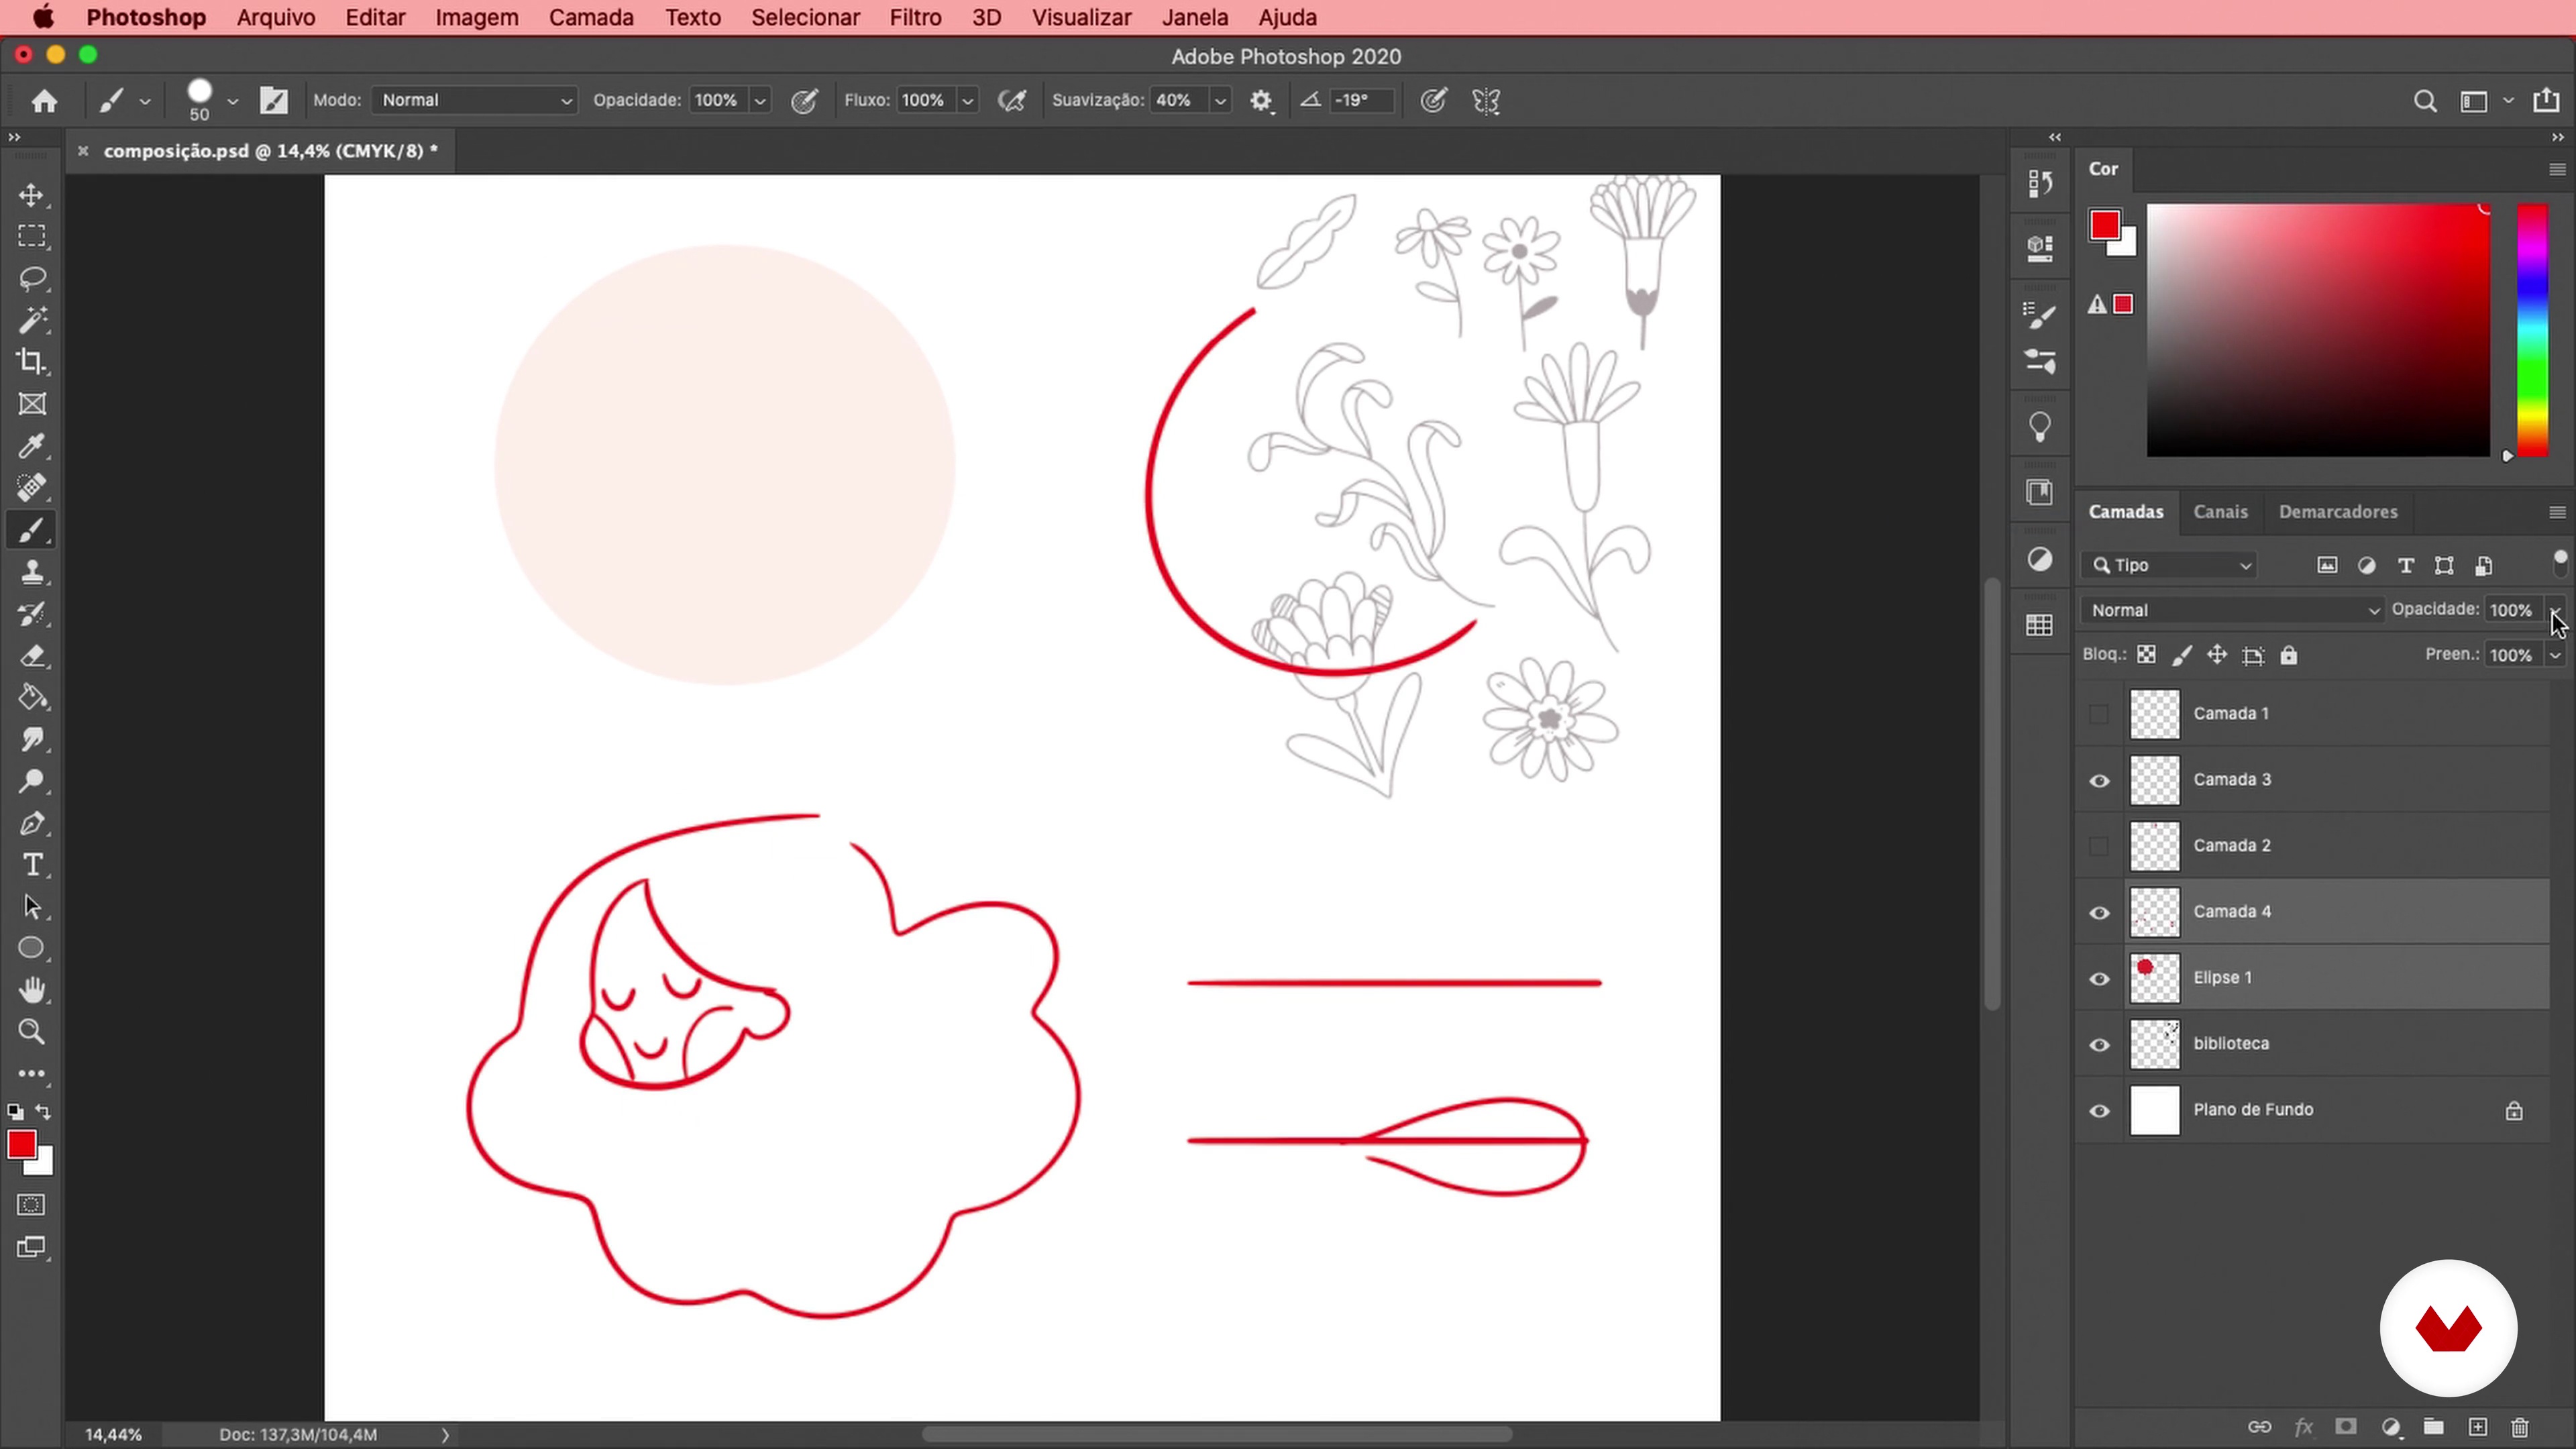Viewport: 2576px width, 1449px height.
Task: Select the Rectangular Marquee tool
Action: tap(32, 236)
